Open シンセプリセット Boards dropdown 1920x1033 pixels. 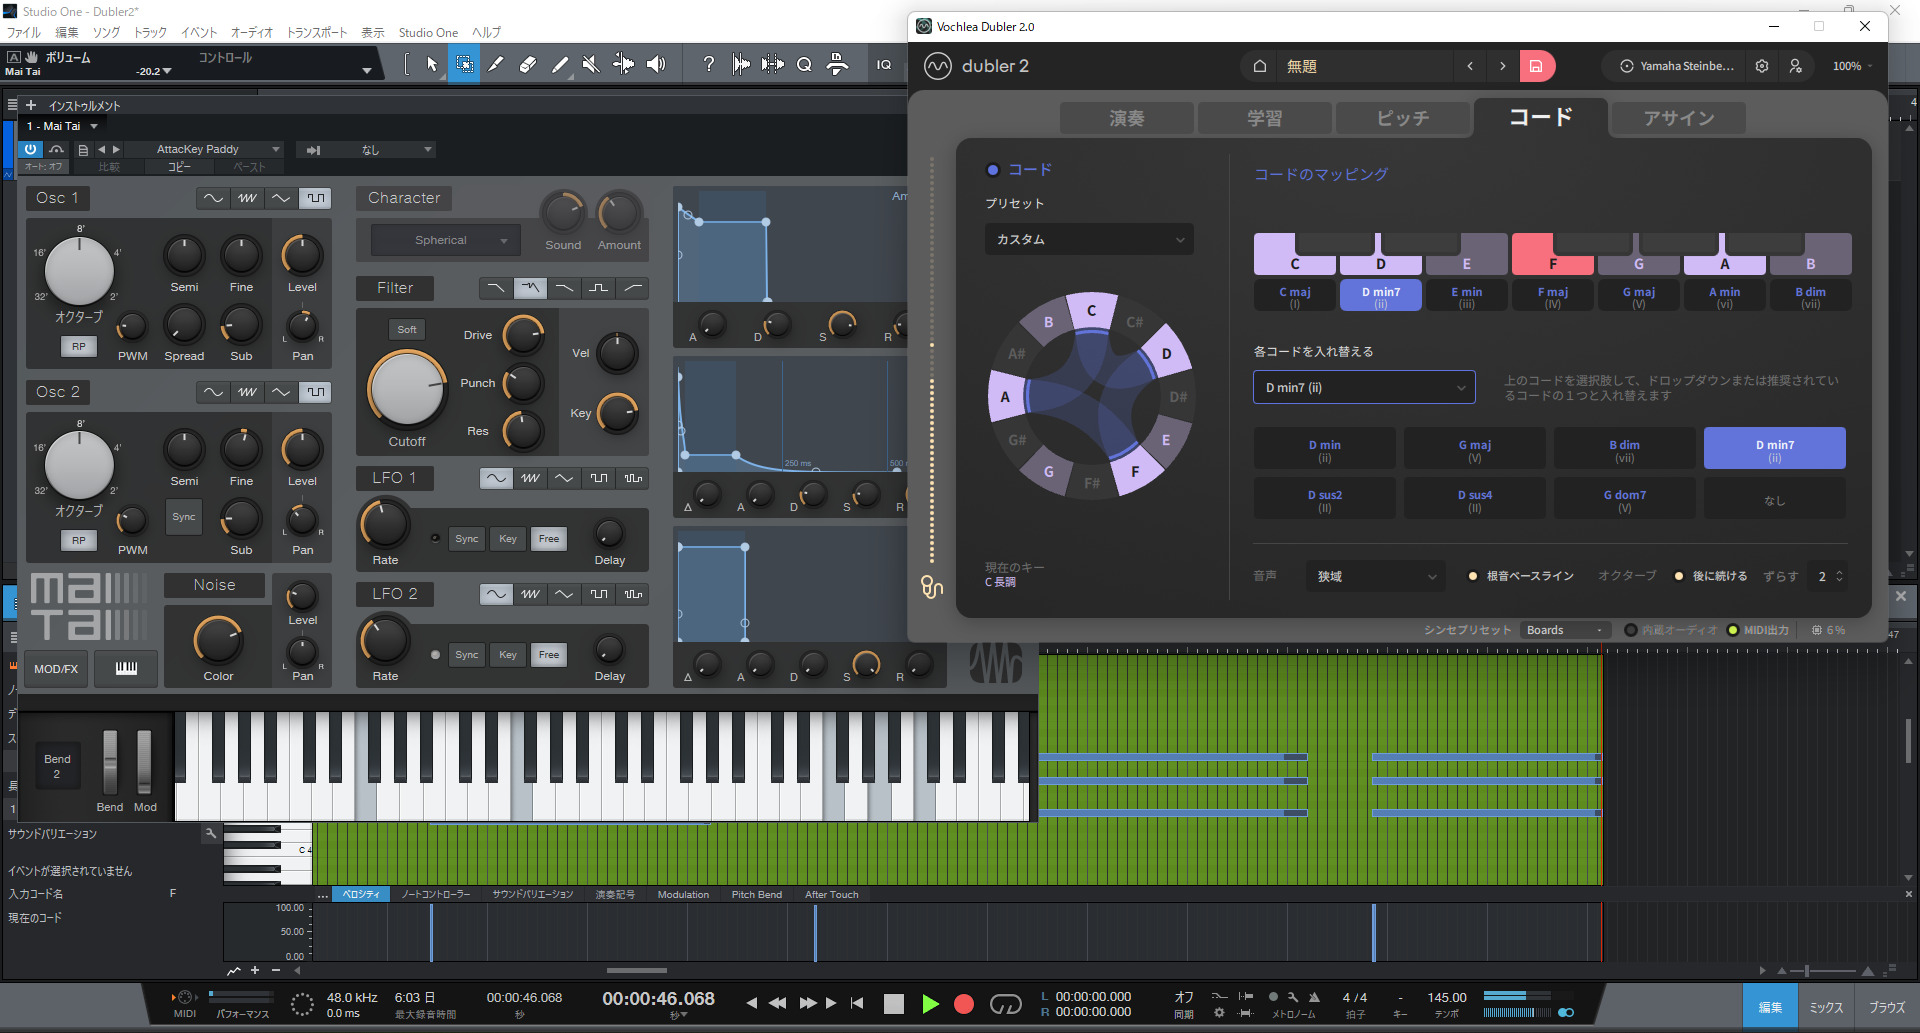click(x=1565, y=630)
